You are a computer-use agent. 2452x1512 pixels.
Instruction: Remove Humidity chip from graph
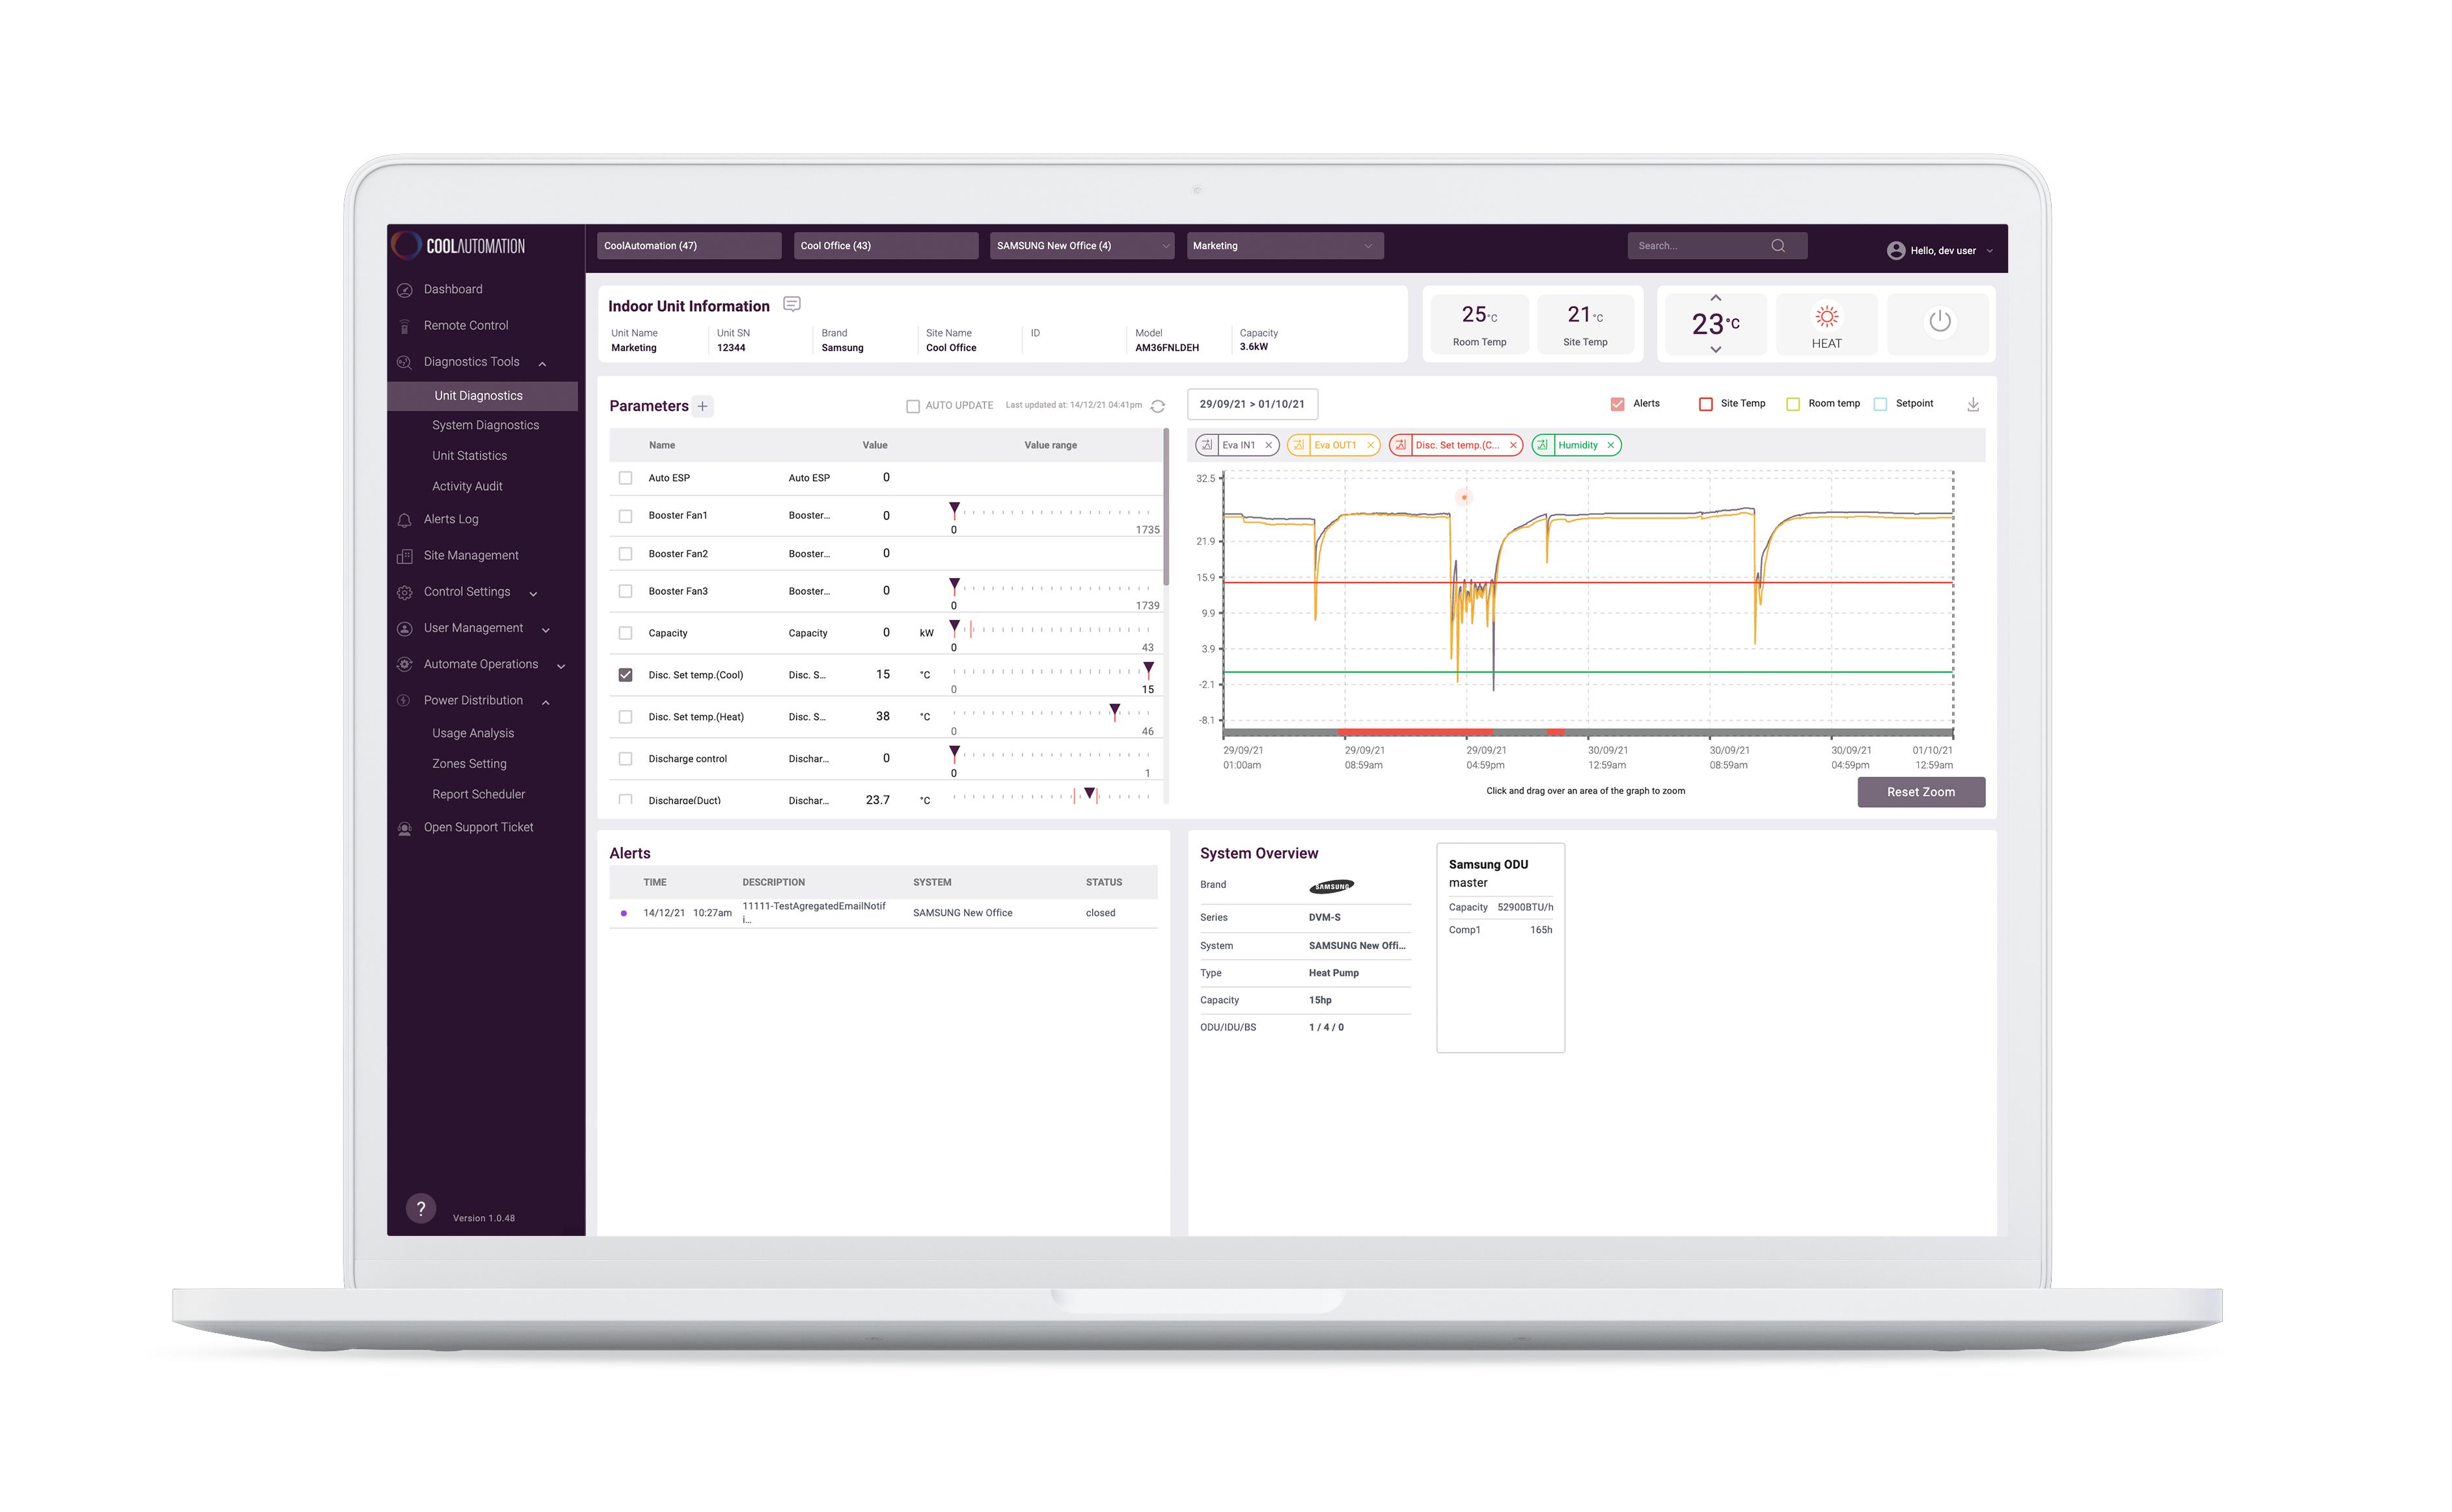(1610, 445)
